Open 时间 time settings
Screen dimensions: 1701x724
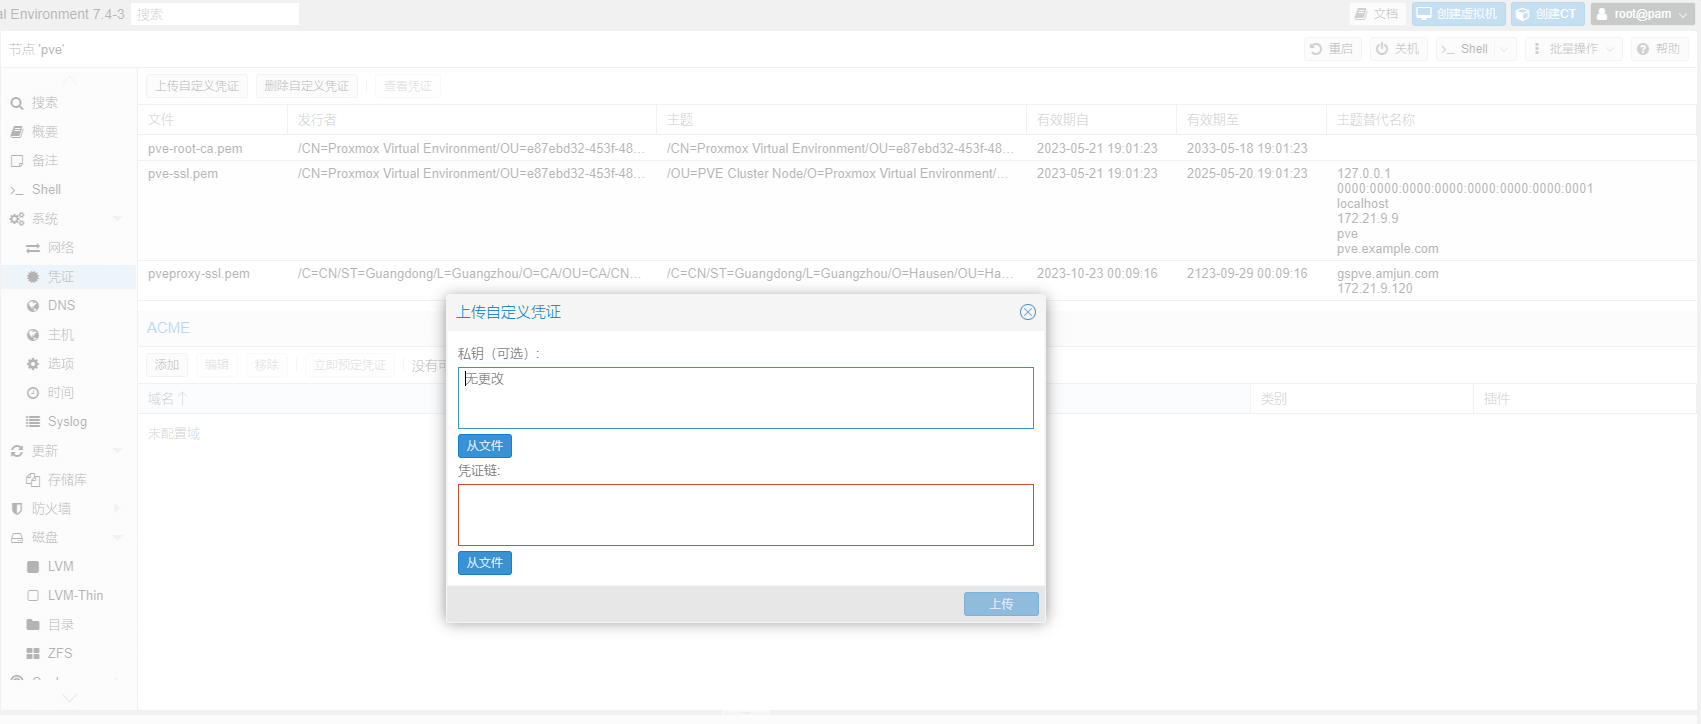click(x=61, y=393)
